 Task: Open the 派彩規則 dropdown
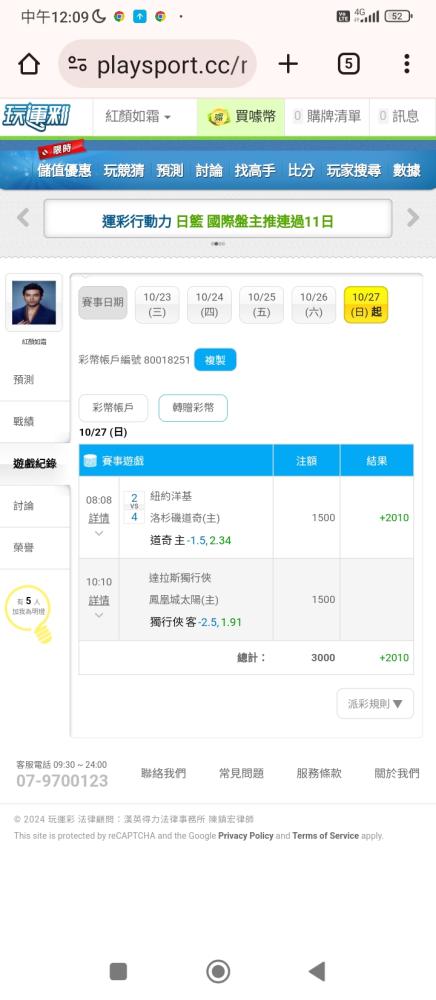(x=375, y=704)
